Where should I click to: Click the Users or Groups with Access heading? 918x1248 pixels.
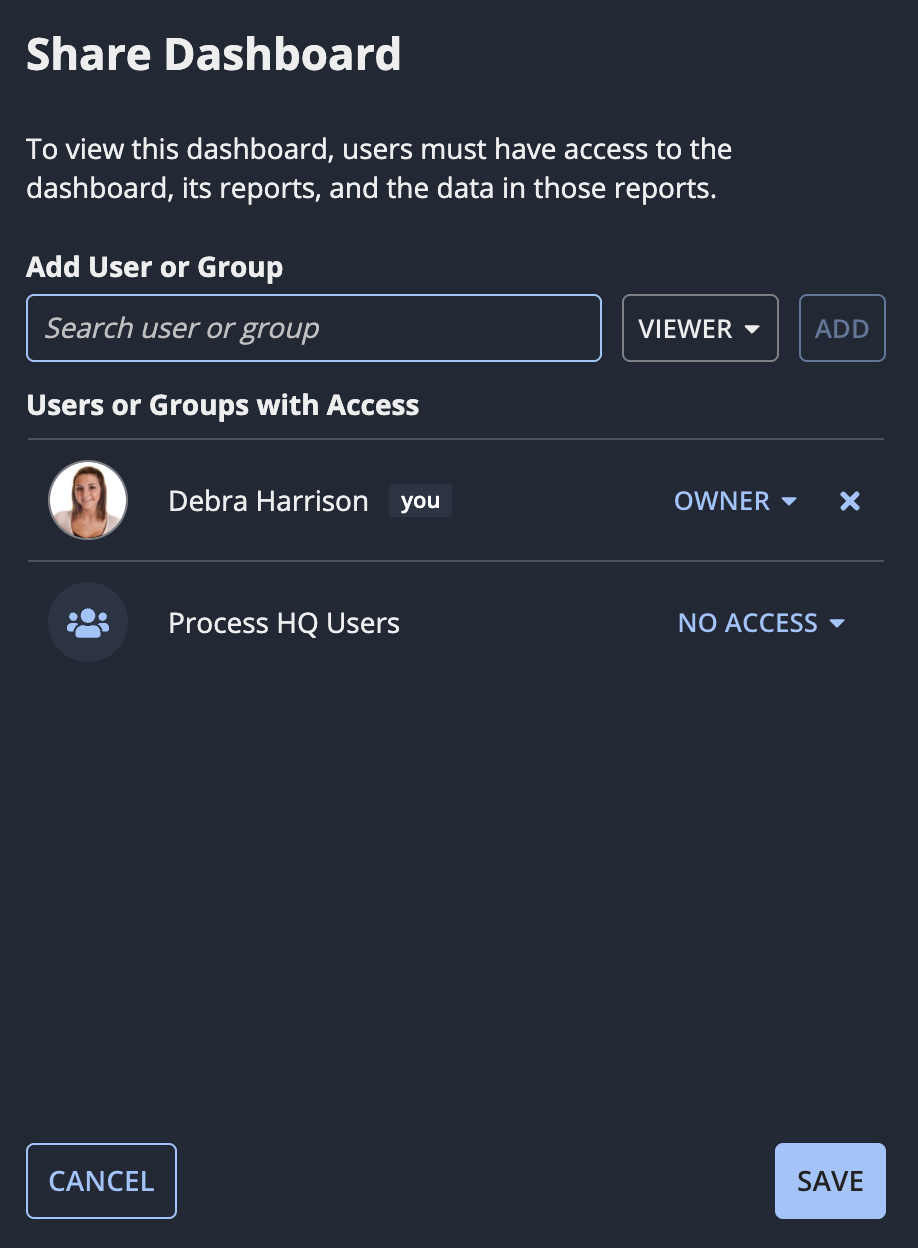click(223, 405)
